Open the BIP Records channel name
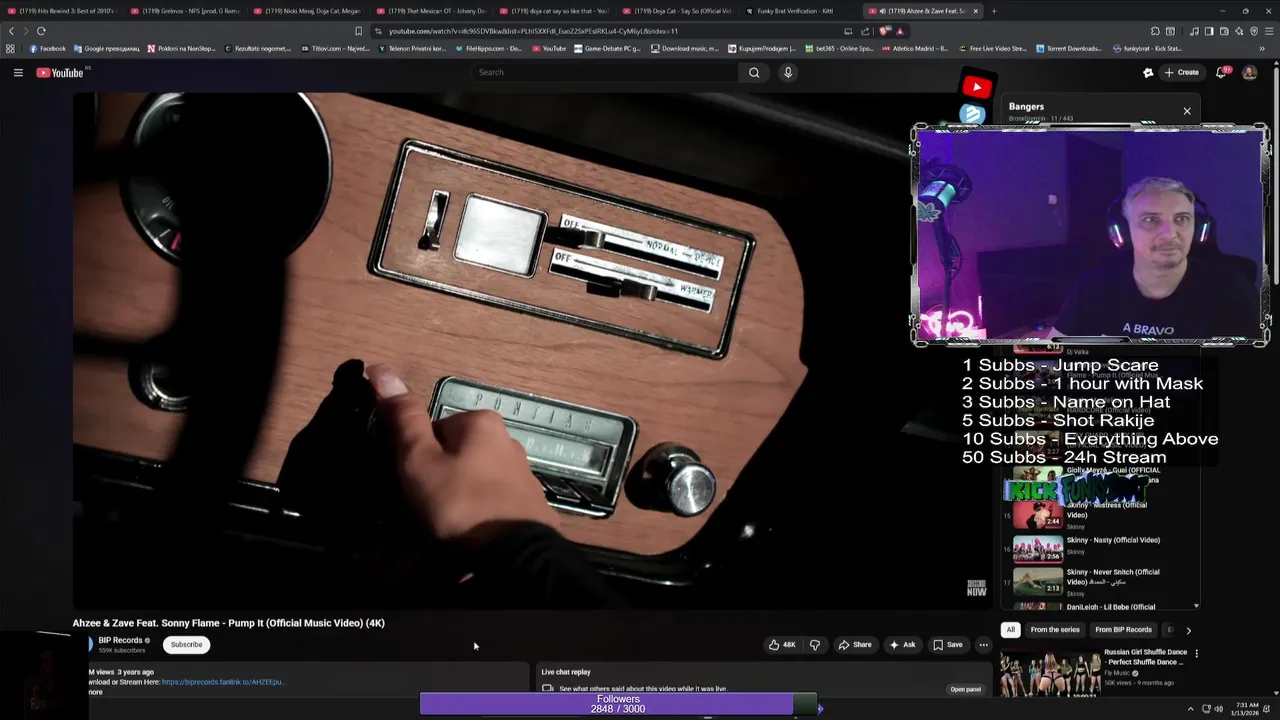The height and width of the screenshot is (720, 1280). (120, 640)
